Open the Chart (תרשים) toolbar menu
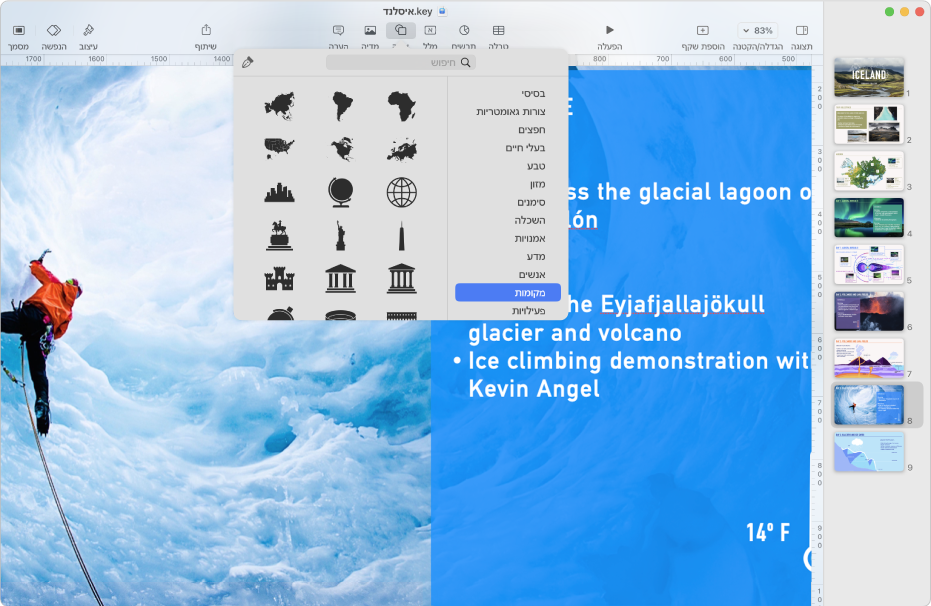Screen dimensions: 931x606 [x=464, y=30]
